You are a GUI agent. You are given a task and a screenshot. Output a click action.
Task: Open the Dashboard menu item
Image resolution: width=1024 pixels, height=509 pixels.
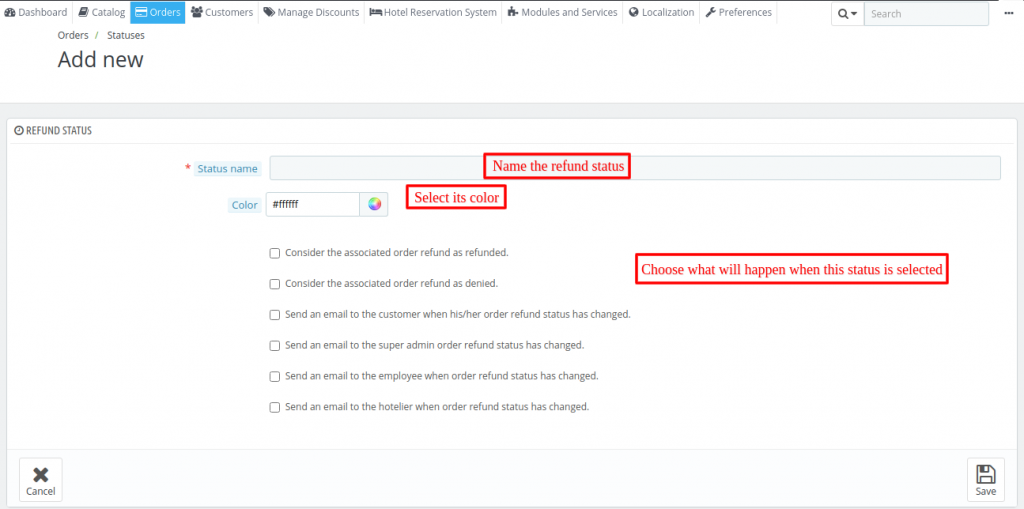(36, 12)
